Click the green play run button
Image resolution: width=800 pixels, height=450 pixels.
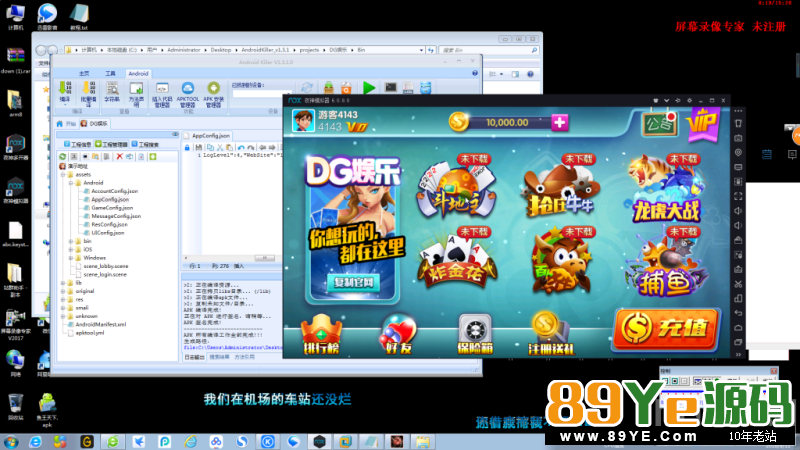coord(369,88)
